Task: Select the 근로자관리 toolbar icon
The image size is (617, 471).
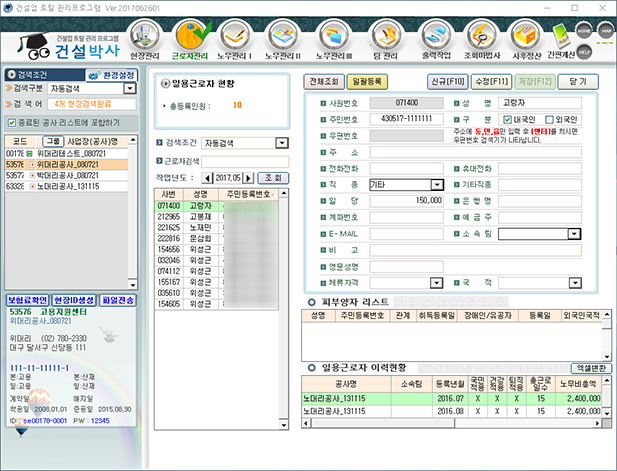Action: tap(190, 40)
